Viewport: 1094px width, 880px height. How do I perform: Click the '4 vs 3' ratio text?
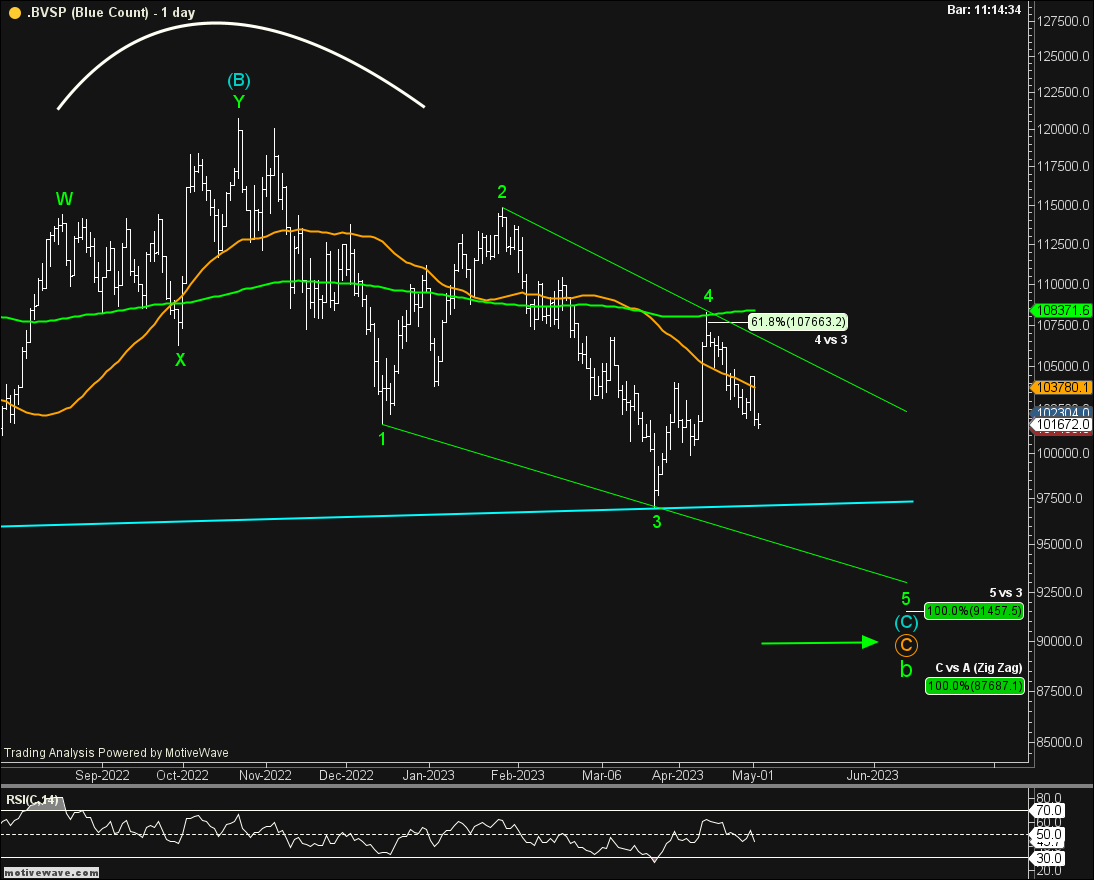pyautogui.click(x=831, y=340)
